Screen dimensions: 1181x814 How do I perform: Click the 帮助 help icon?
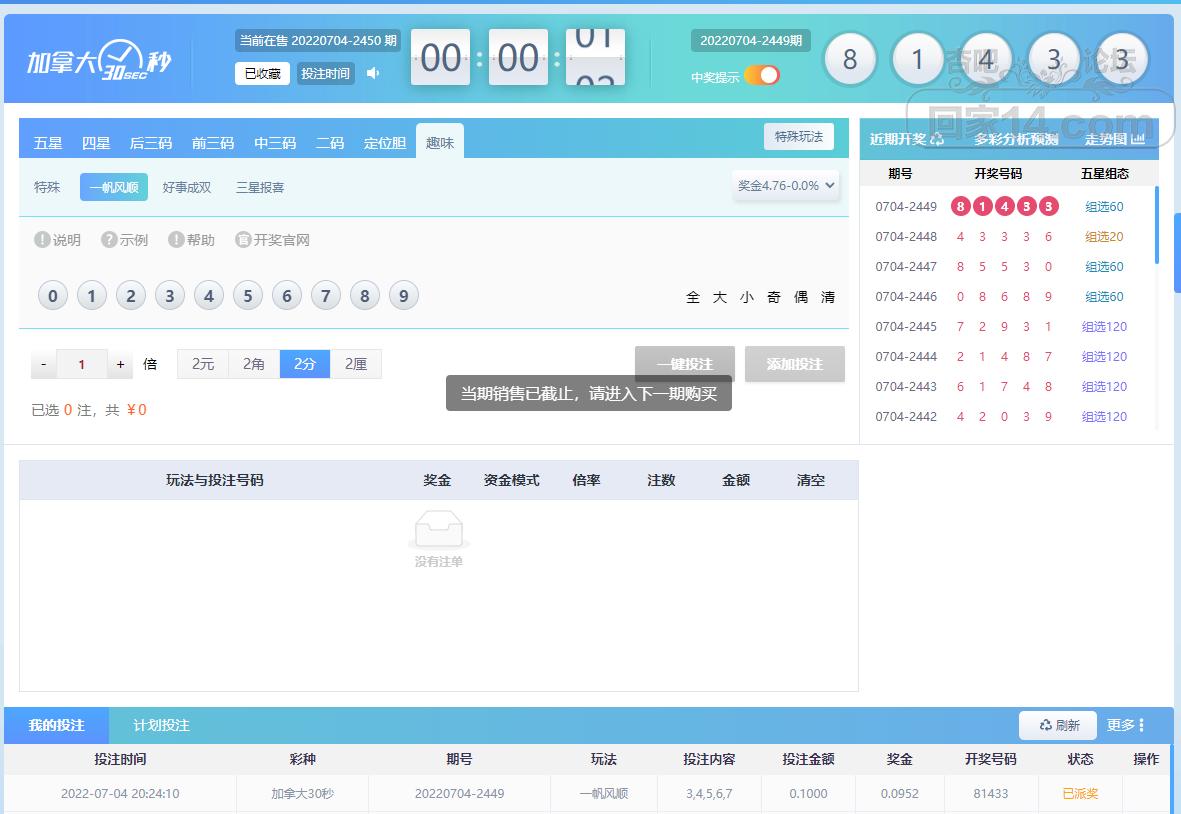[176, 240]
